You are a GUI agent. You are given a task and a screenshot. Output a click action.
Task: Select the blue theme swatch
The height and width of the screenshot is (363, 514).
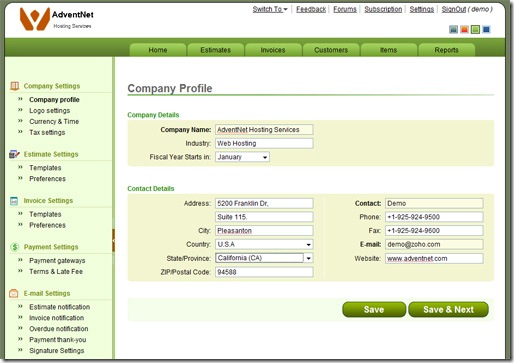click(x=486, y=29)
